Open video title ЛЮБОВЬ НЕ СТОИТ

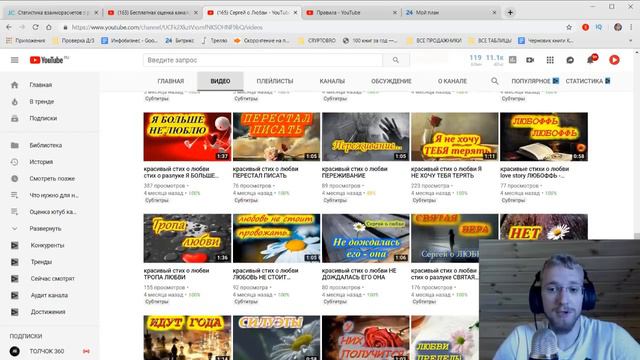click(266, 274)
